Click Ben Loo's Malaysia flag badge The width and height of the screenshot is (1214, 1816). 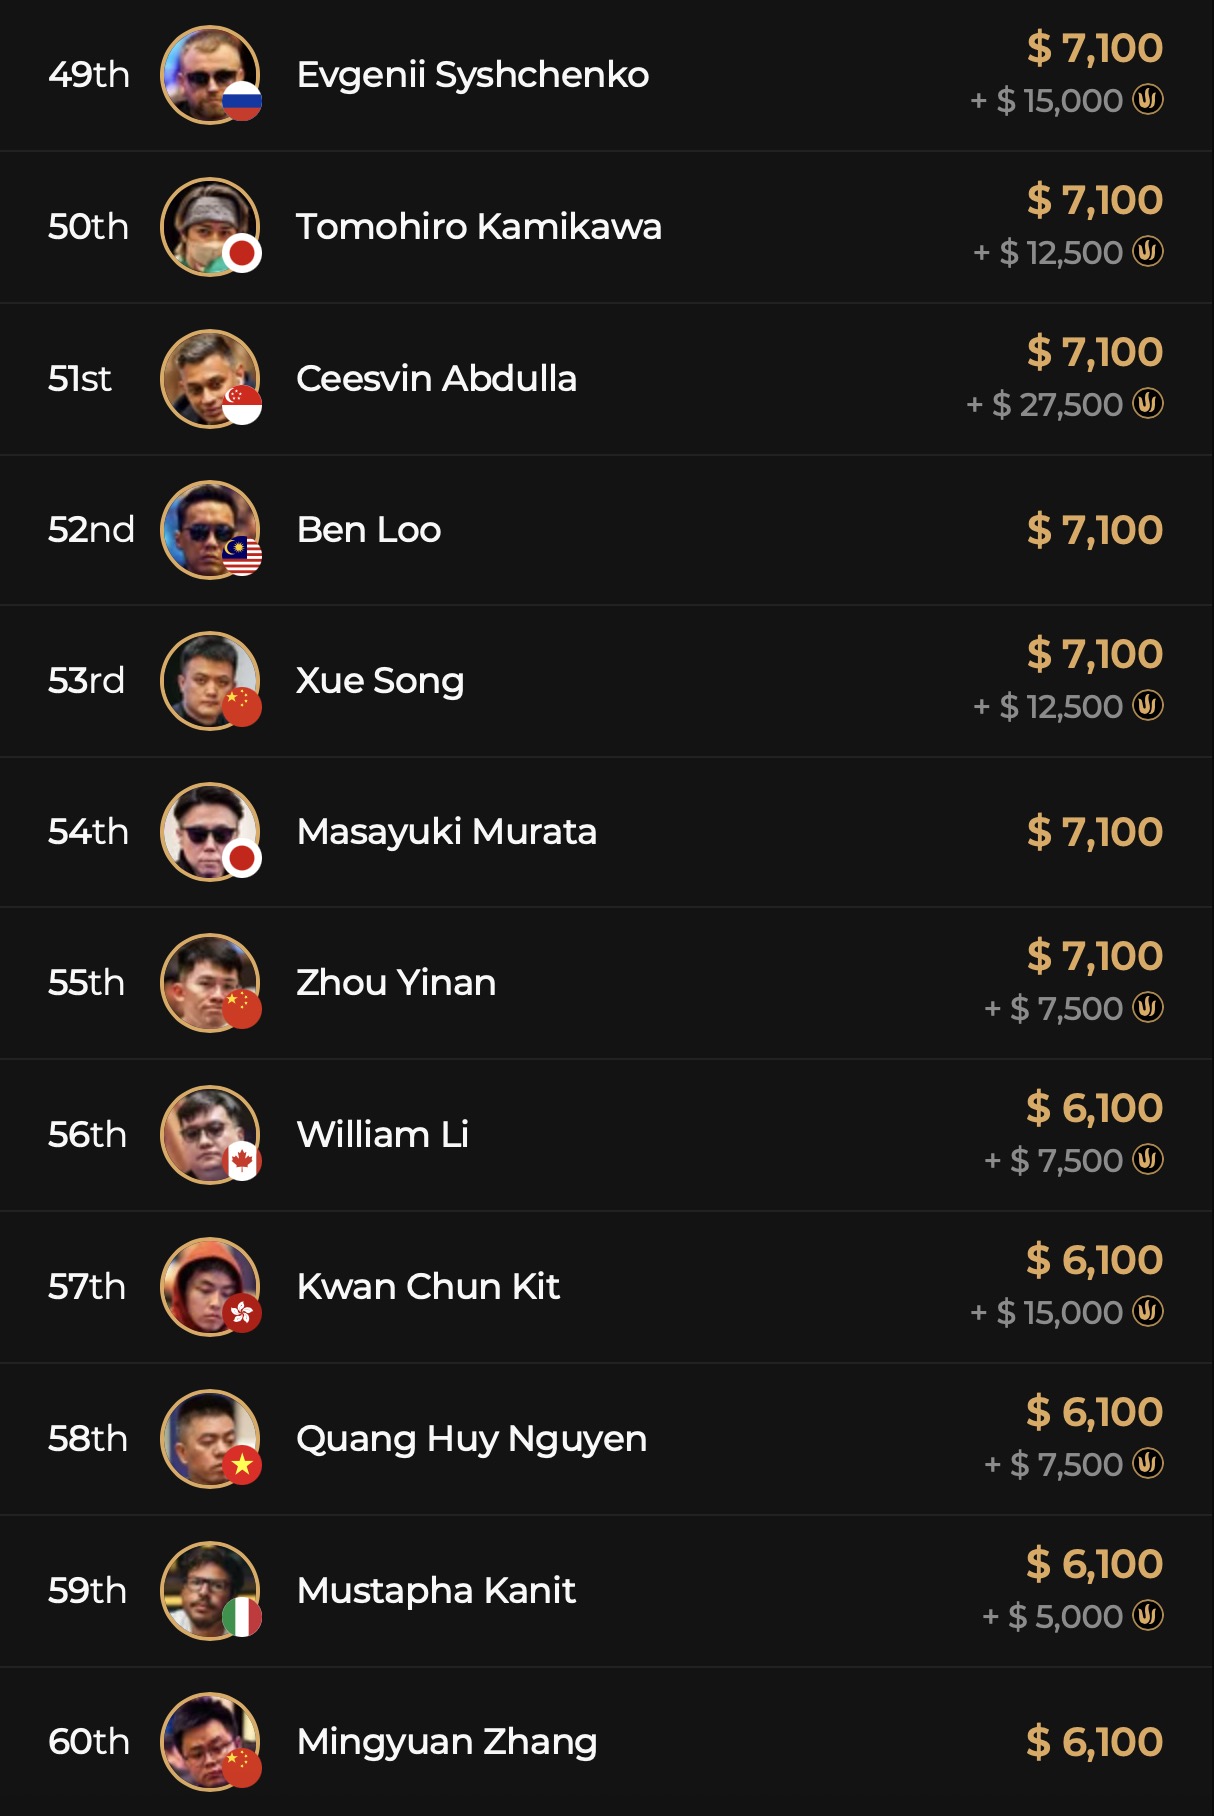[242, 555]
